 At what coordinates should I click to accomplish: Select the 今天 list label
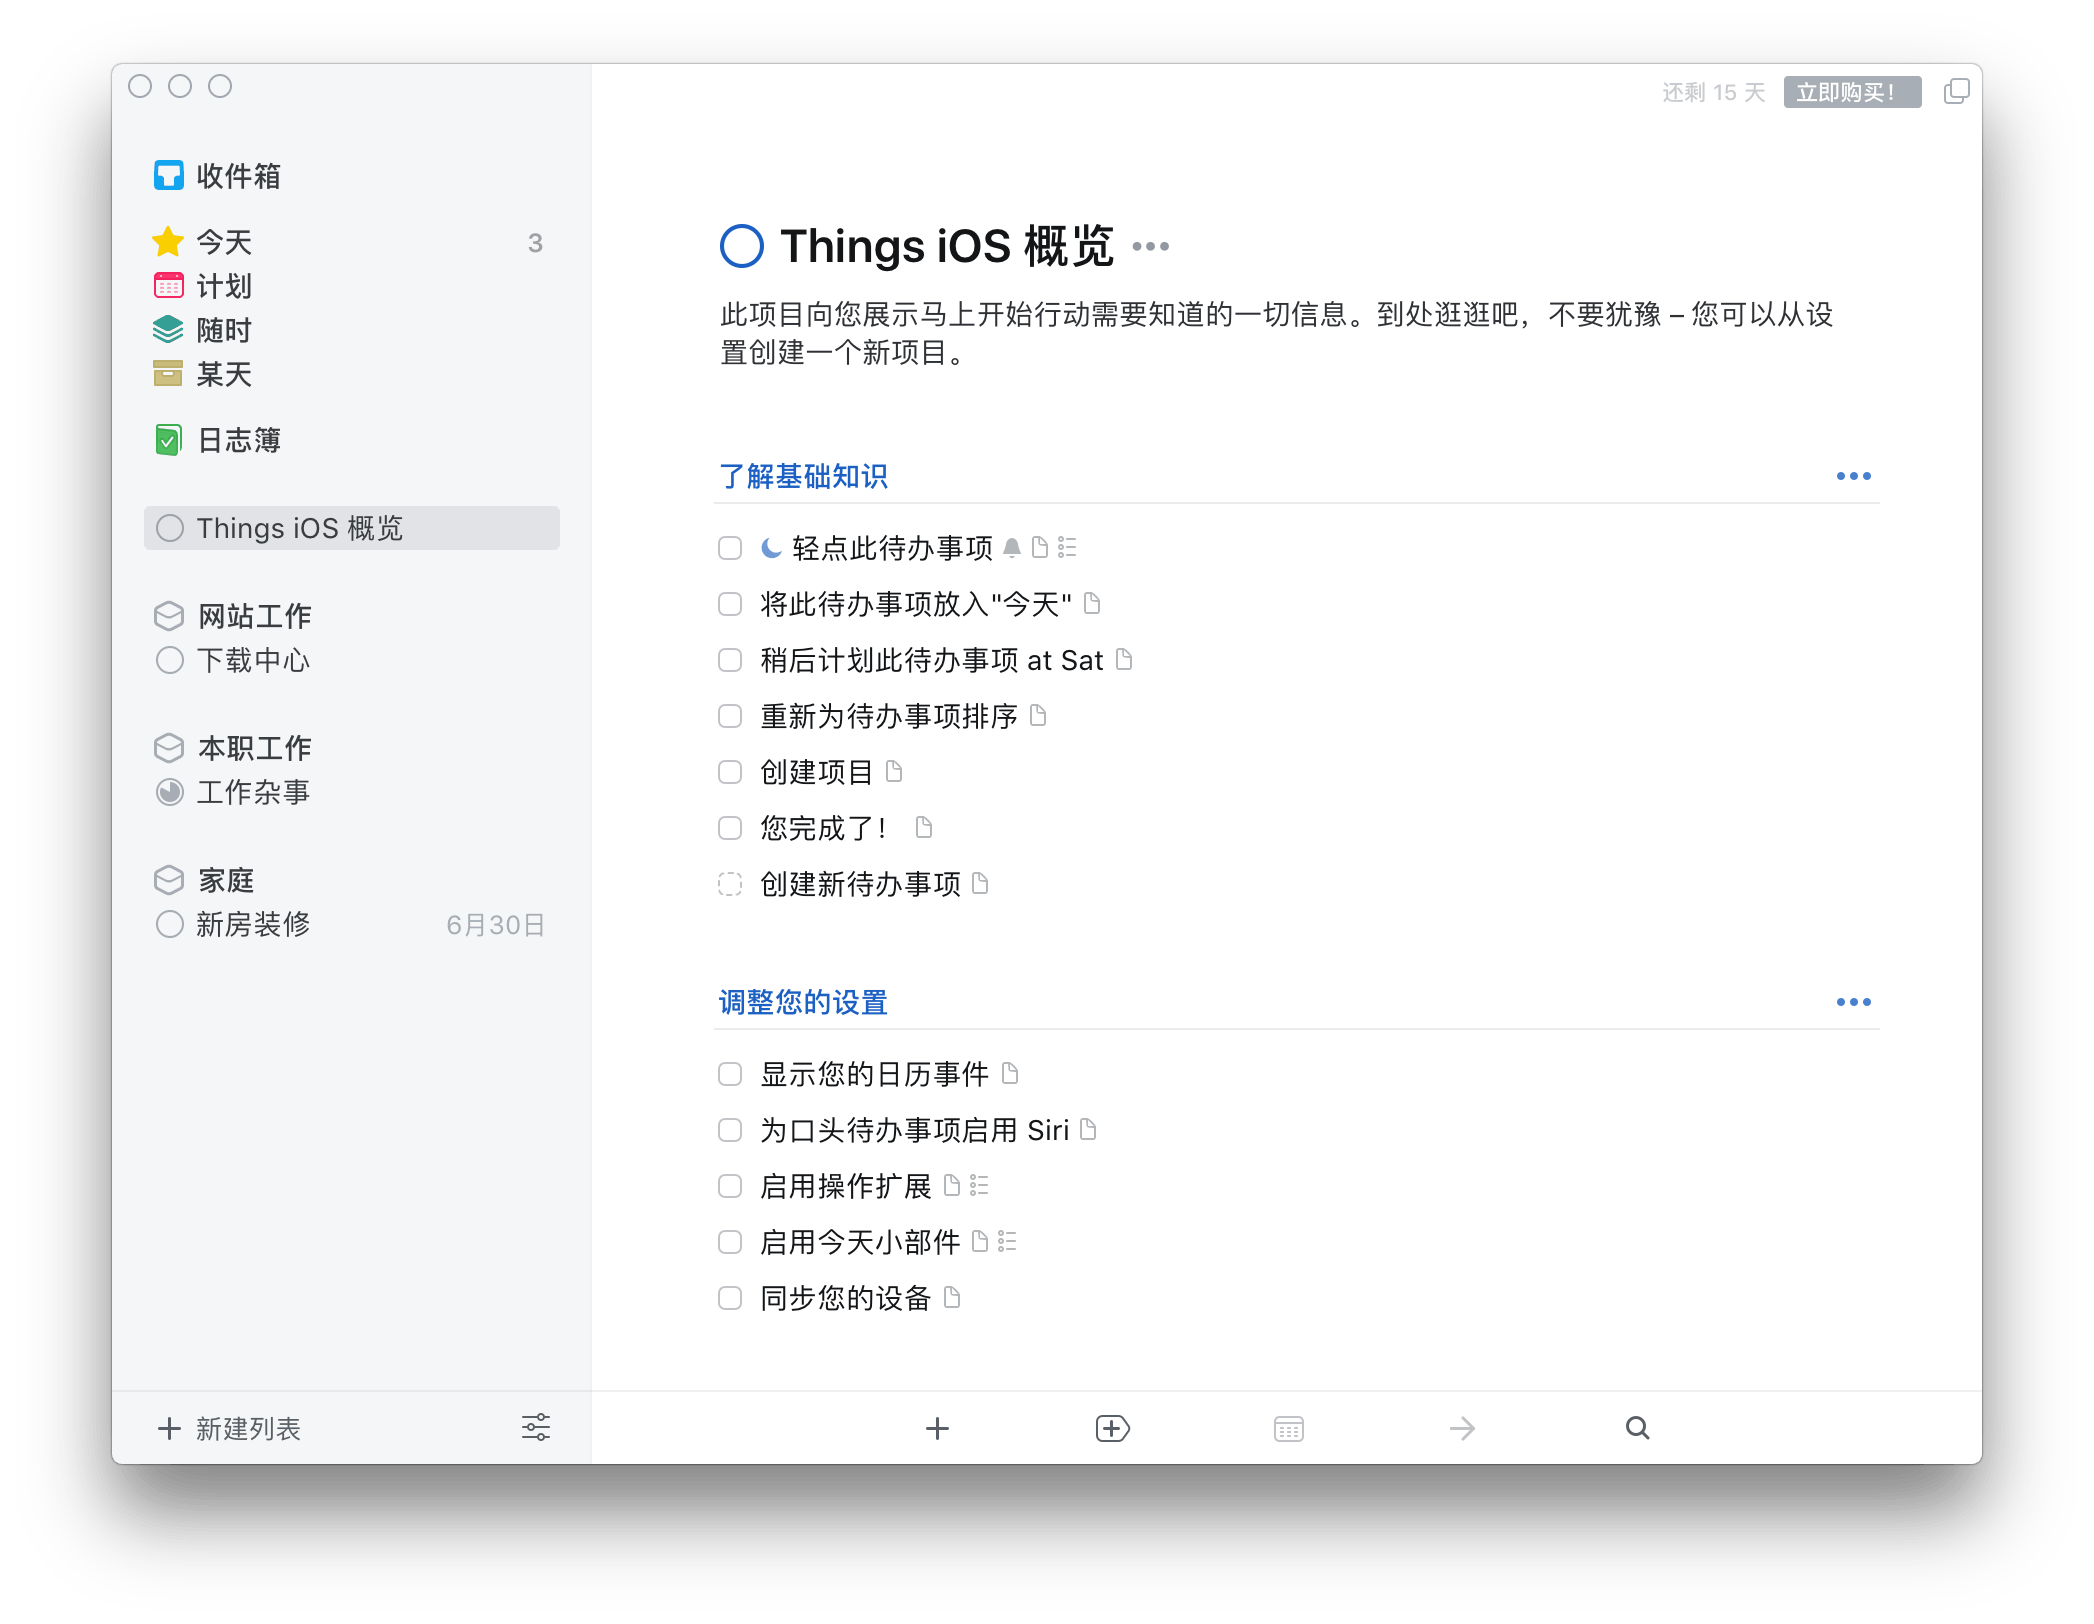[224, 242]
